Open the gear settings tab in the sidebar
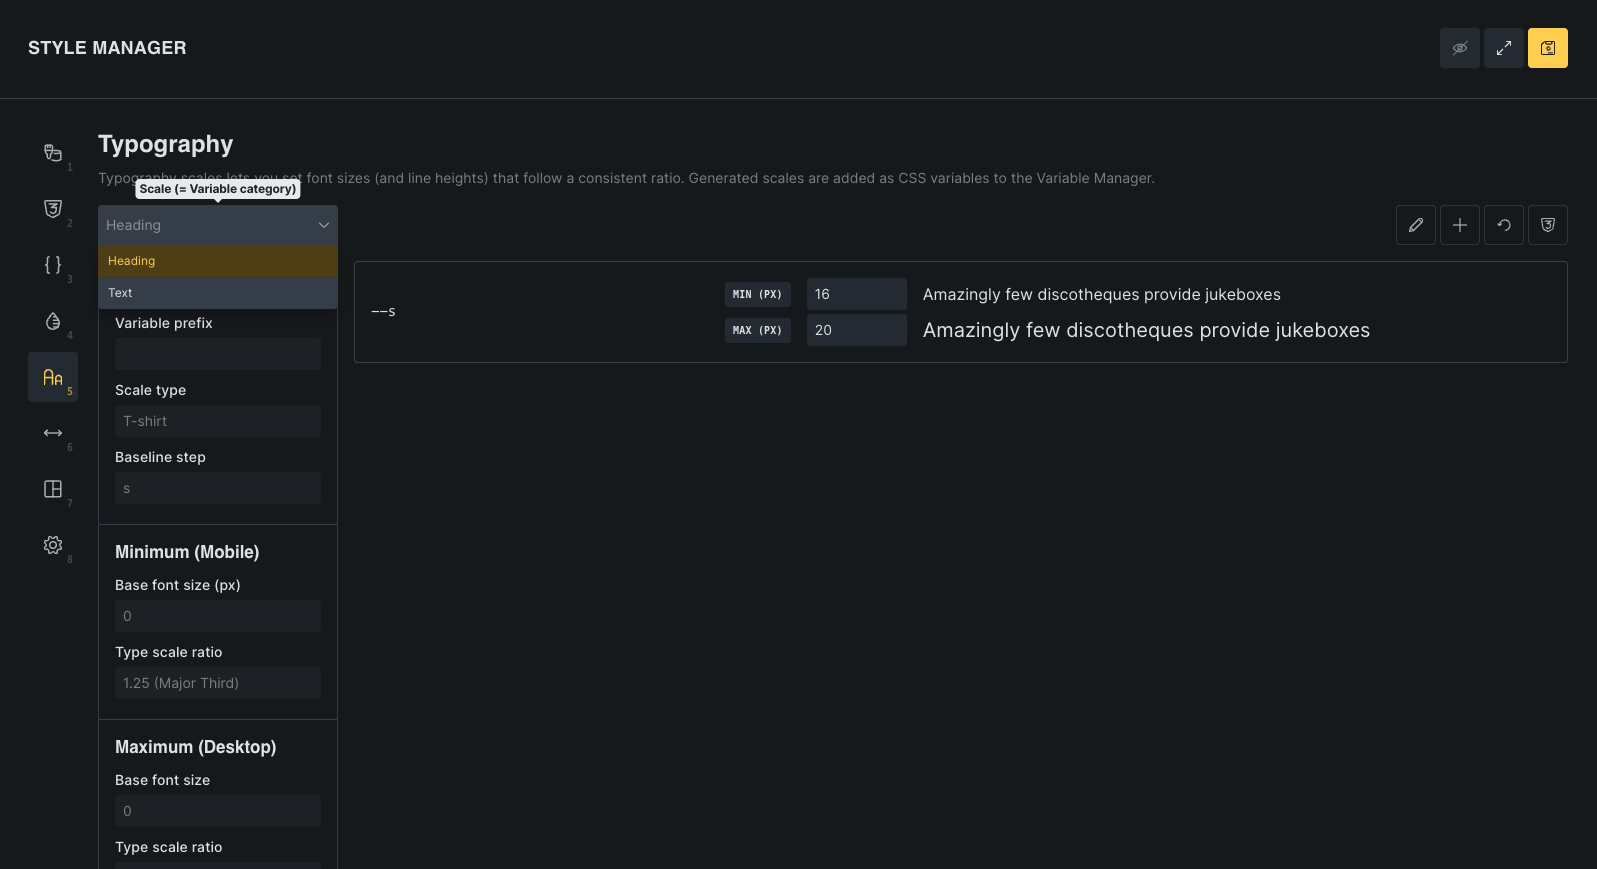1597x869 pixels. [x=53, y=545]
